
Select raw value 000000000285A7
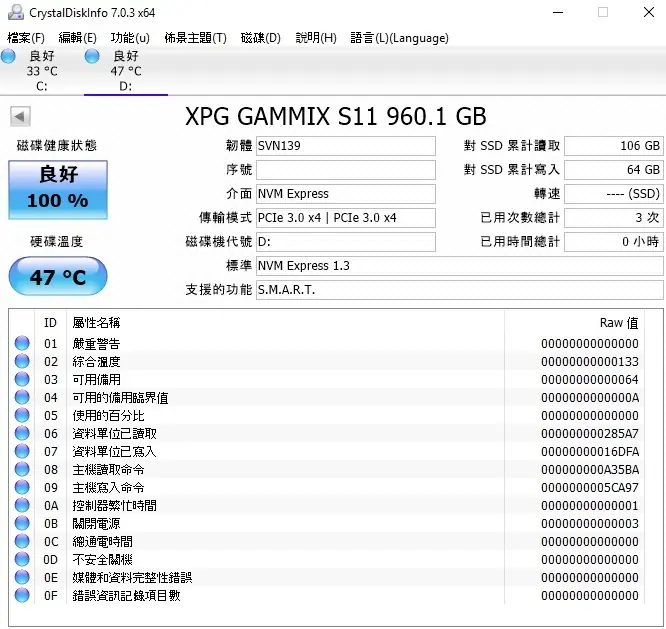point(590,434)
